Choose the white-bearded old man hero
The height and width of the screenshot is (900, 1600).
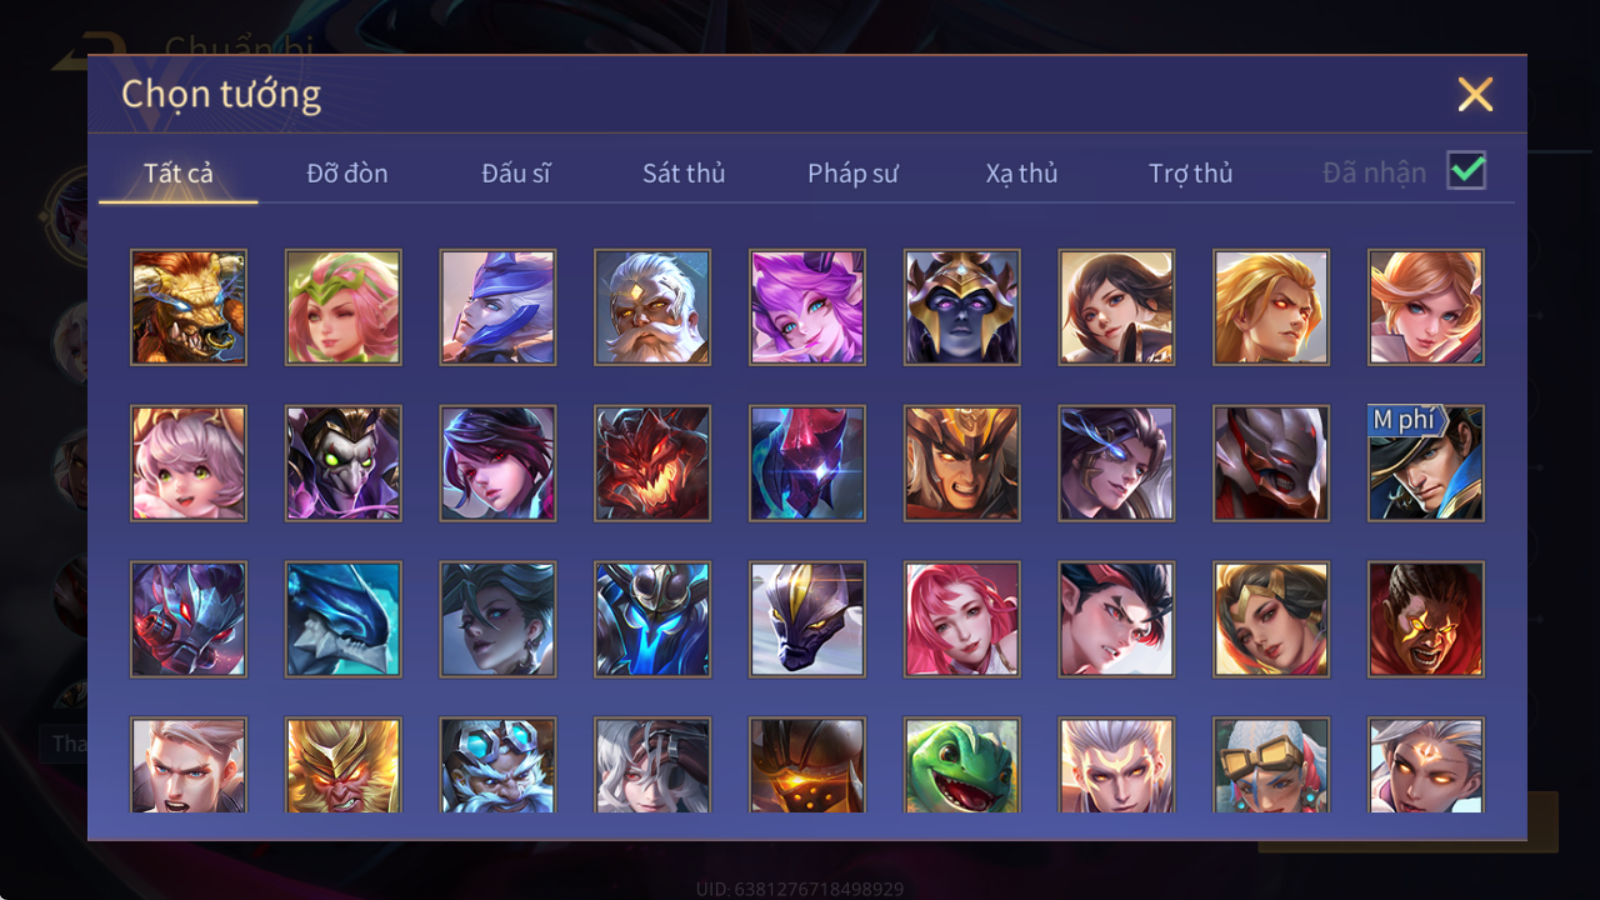[x=652, y=307]
